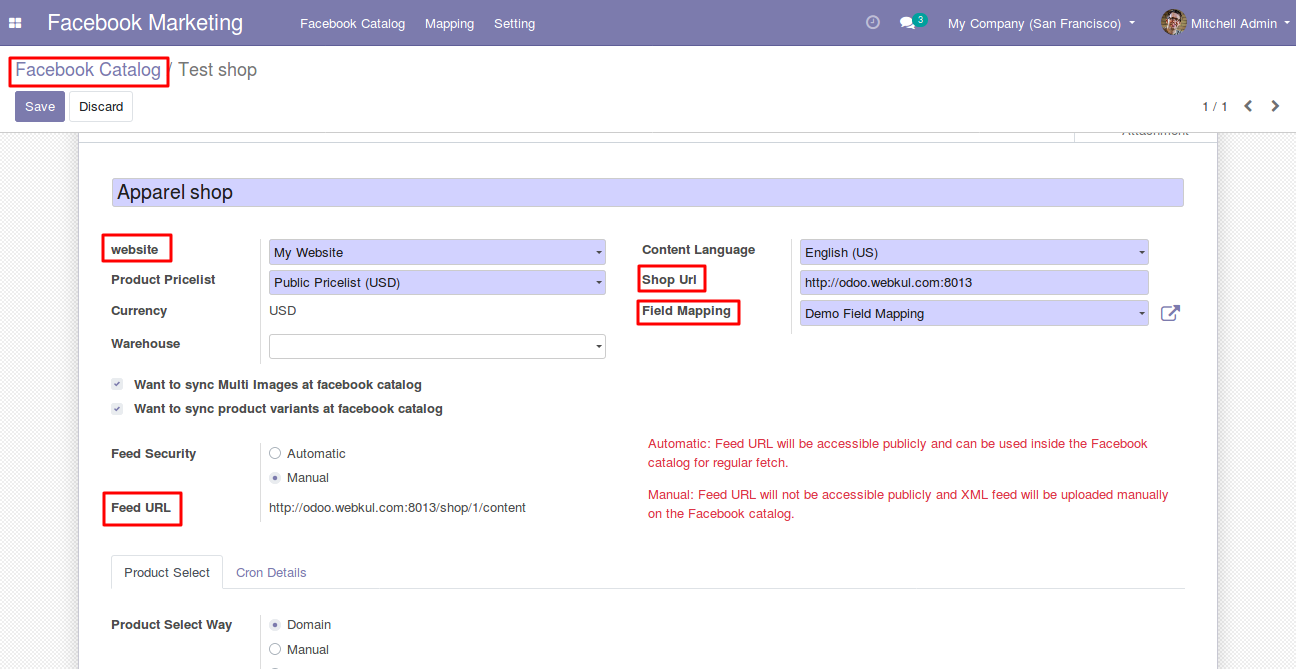This screenshot has height=669, width=1296.
Task: Open Field Mapping dropdown
Action: (974, 313)
